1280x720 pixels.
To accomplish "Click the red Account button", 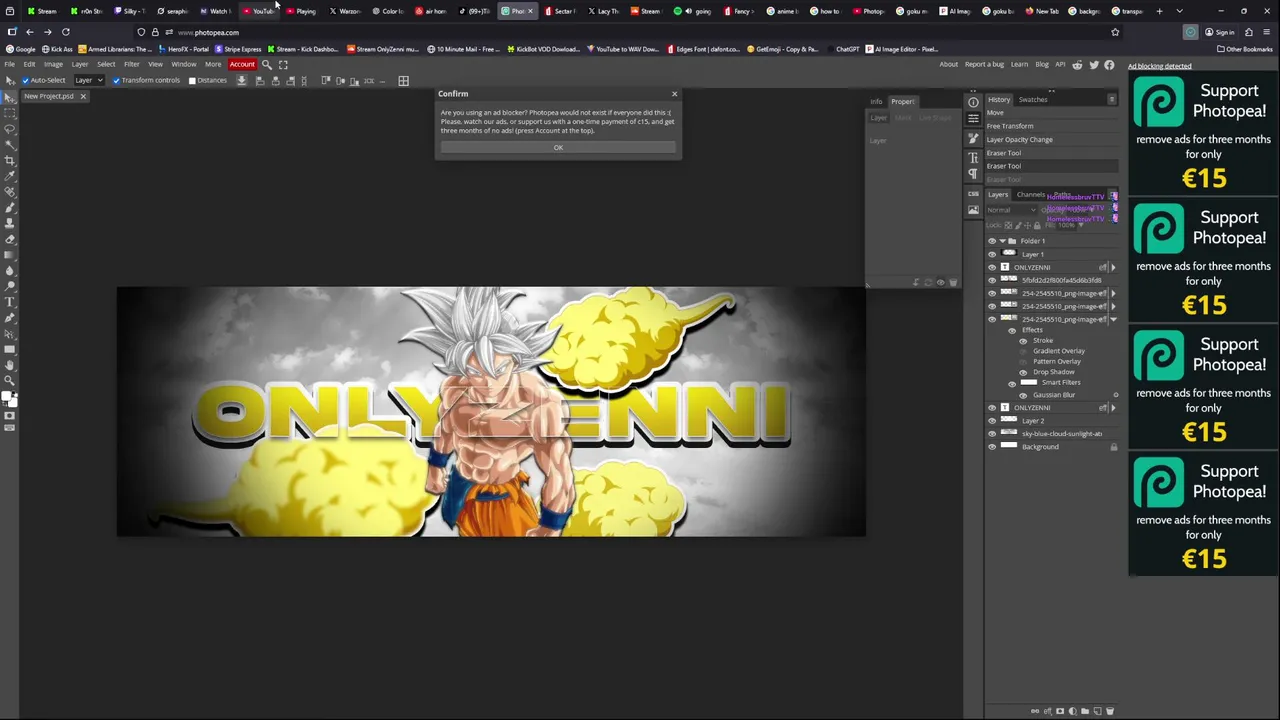I will [242, 64].
